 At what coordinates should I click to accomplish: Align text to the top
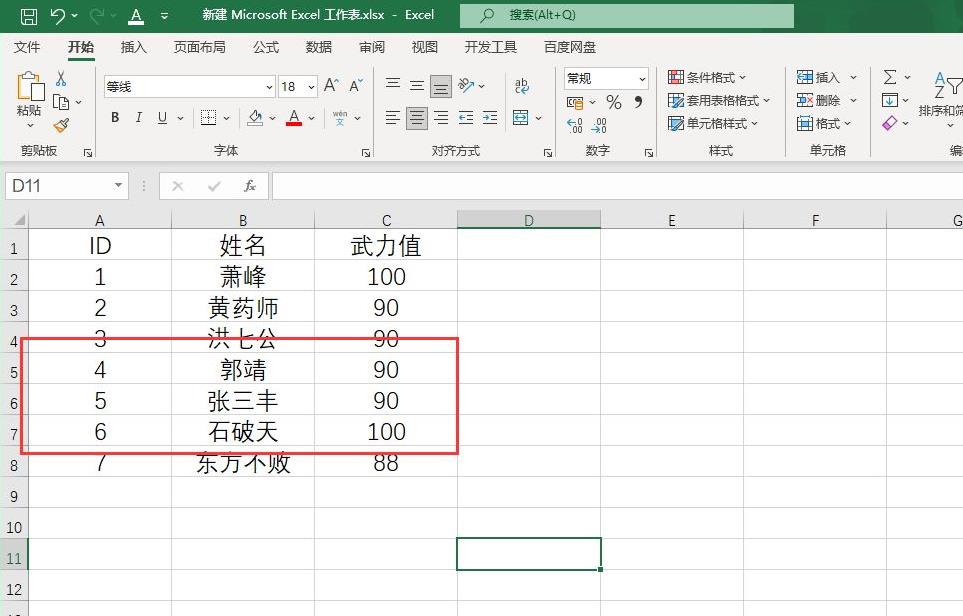[x=393, y=85]
